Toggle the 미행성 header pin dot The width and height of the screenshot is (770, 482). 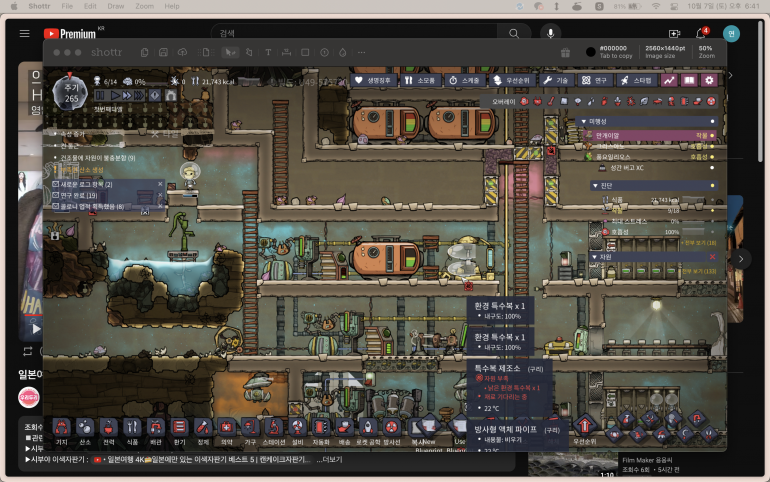click(x=712, y=121)
